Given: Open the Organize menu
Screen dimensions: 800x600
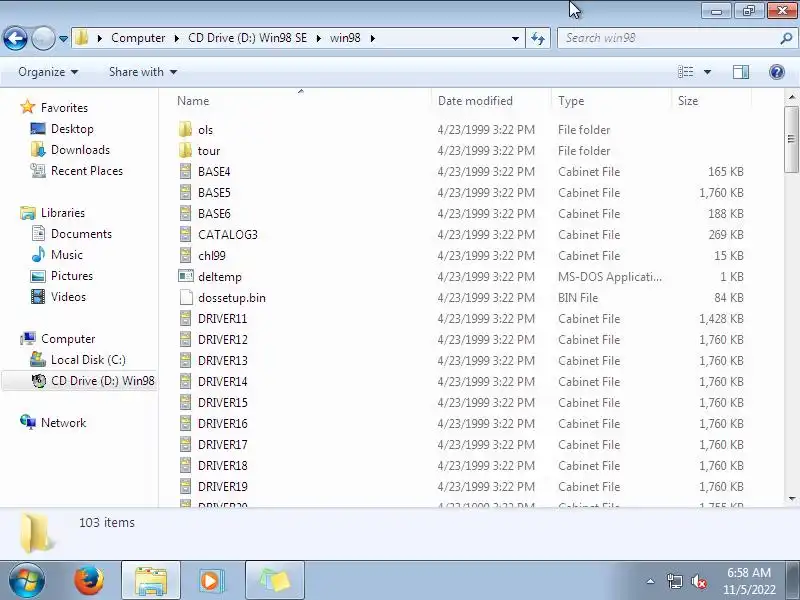Looking at the screenshot, I should [48, 72].
